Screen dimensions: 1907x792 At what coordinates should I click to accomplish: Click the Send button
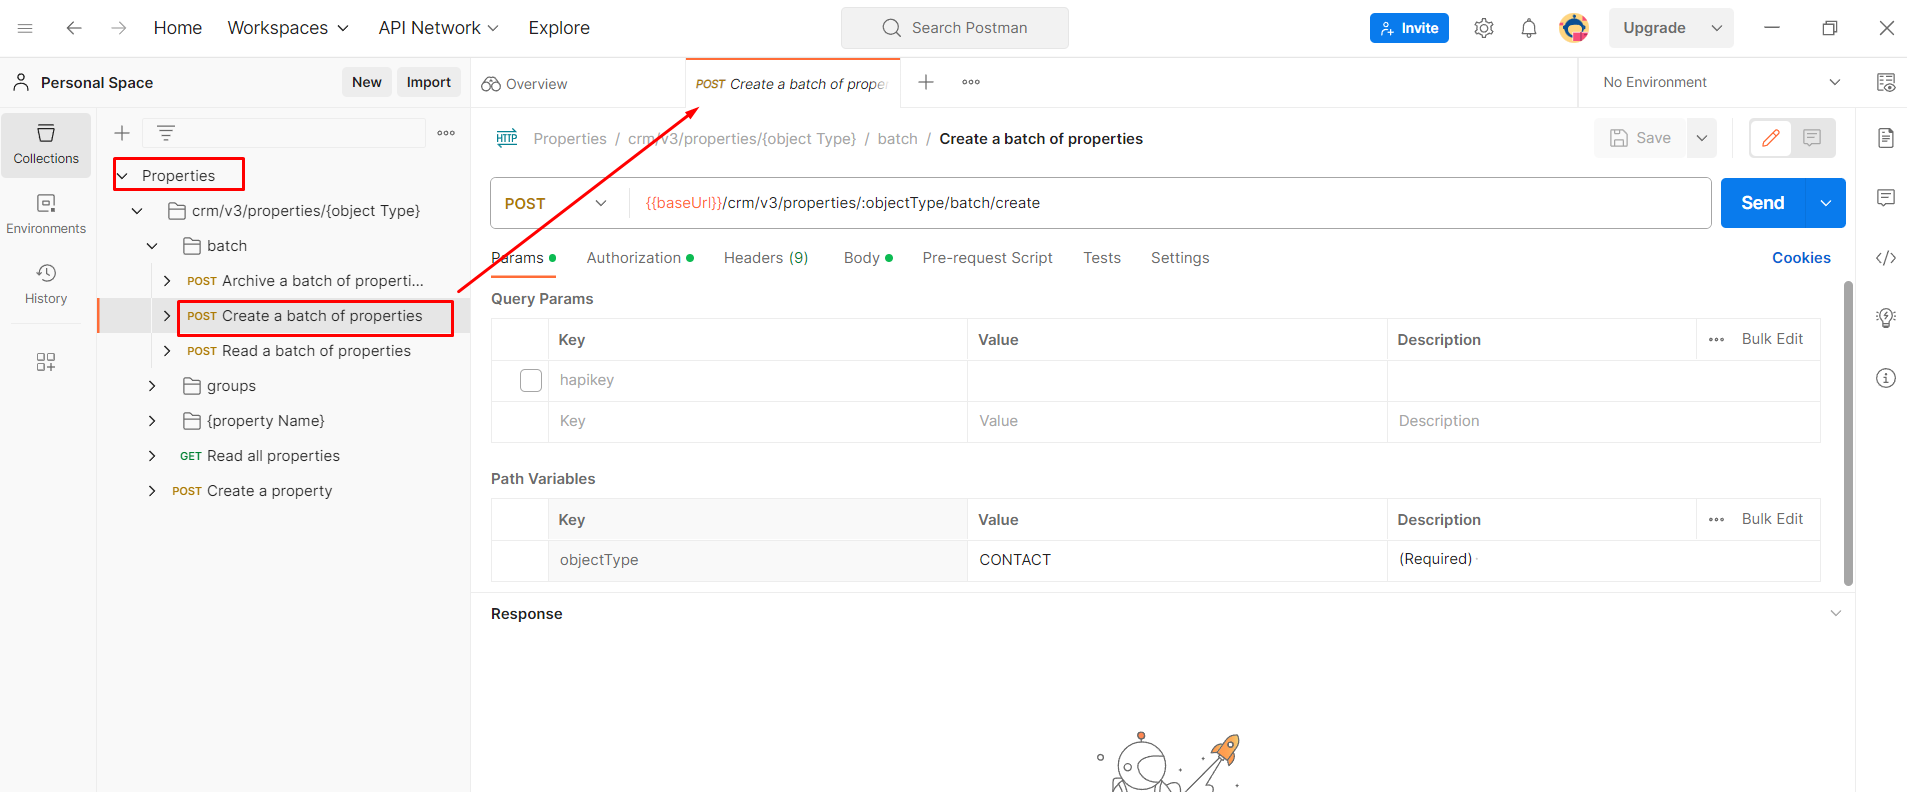coord(1763,203)
